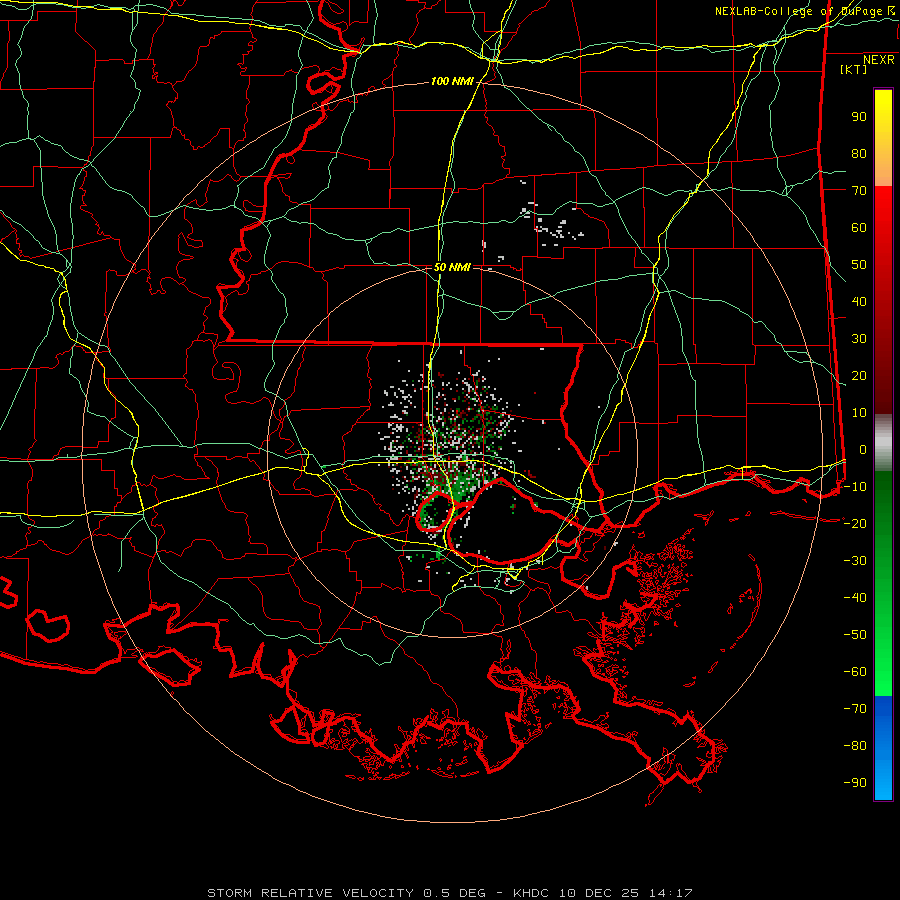Click the positive 70 scale value
The image size is (900, 900).
click(x=859, y=191)
